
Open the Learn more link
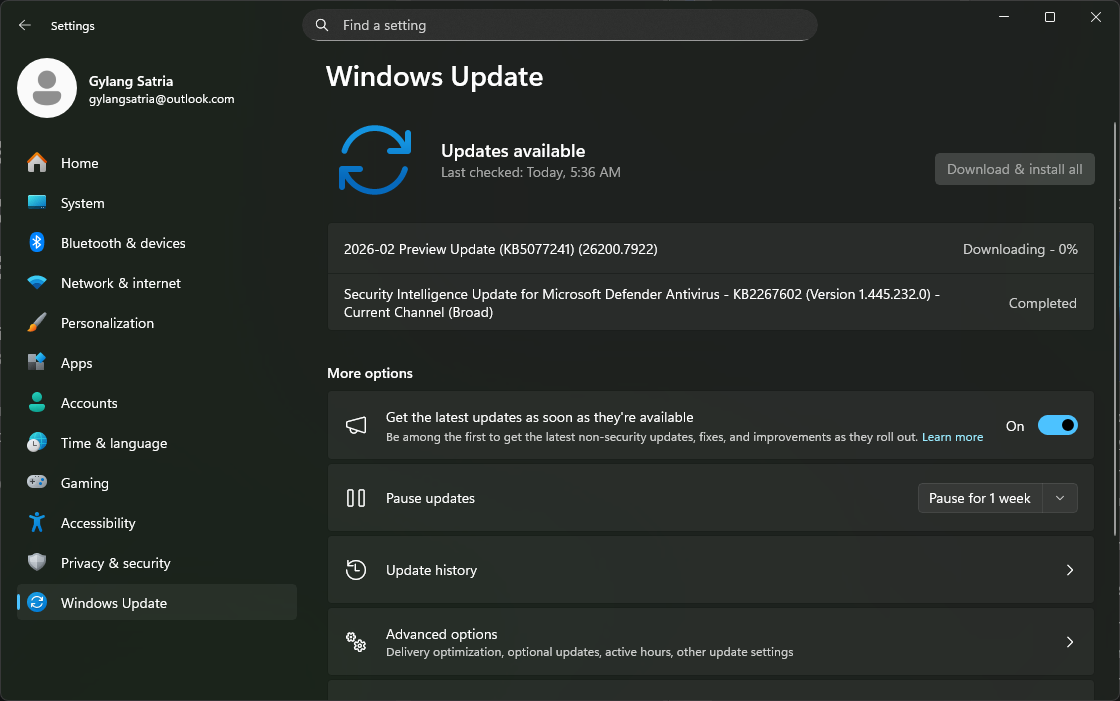coord(952,436)
